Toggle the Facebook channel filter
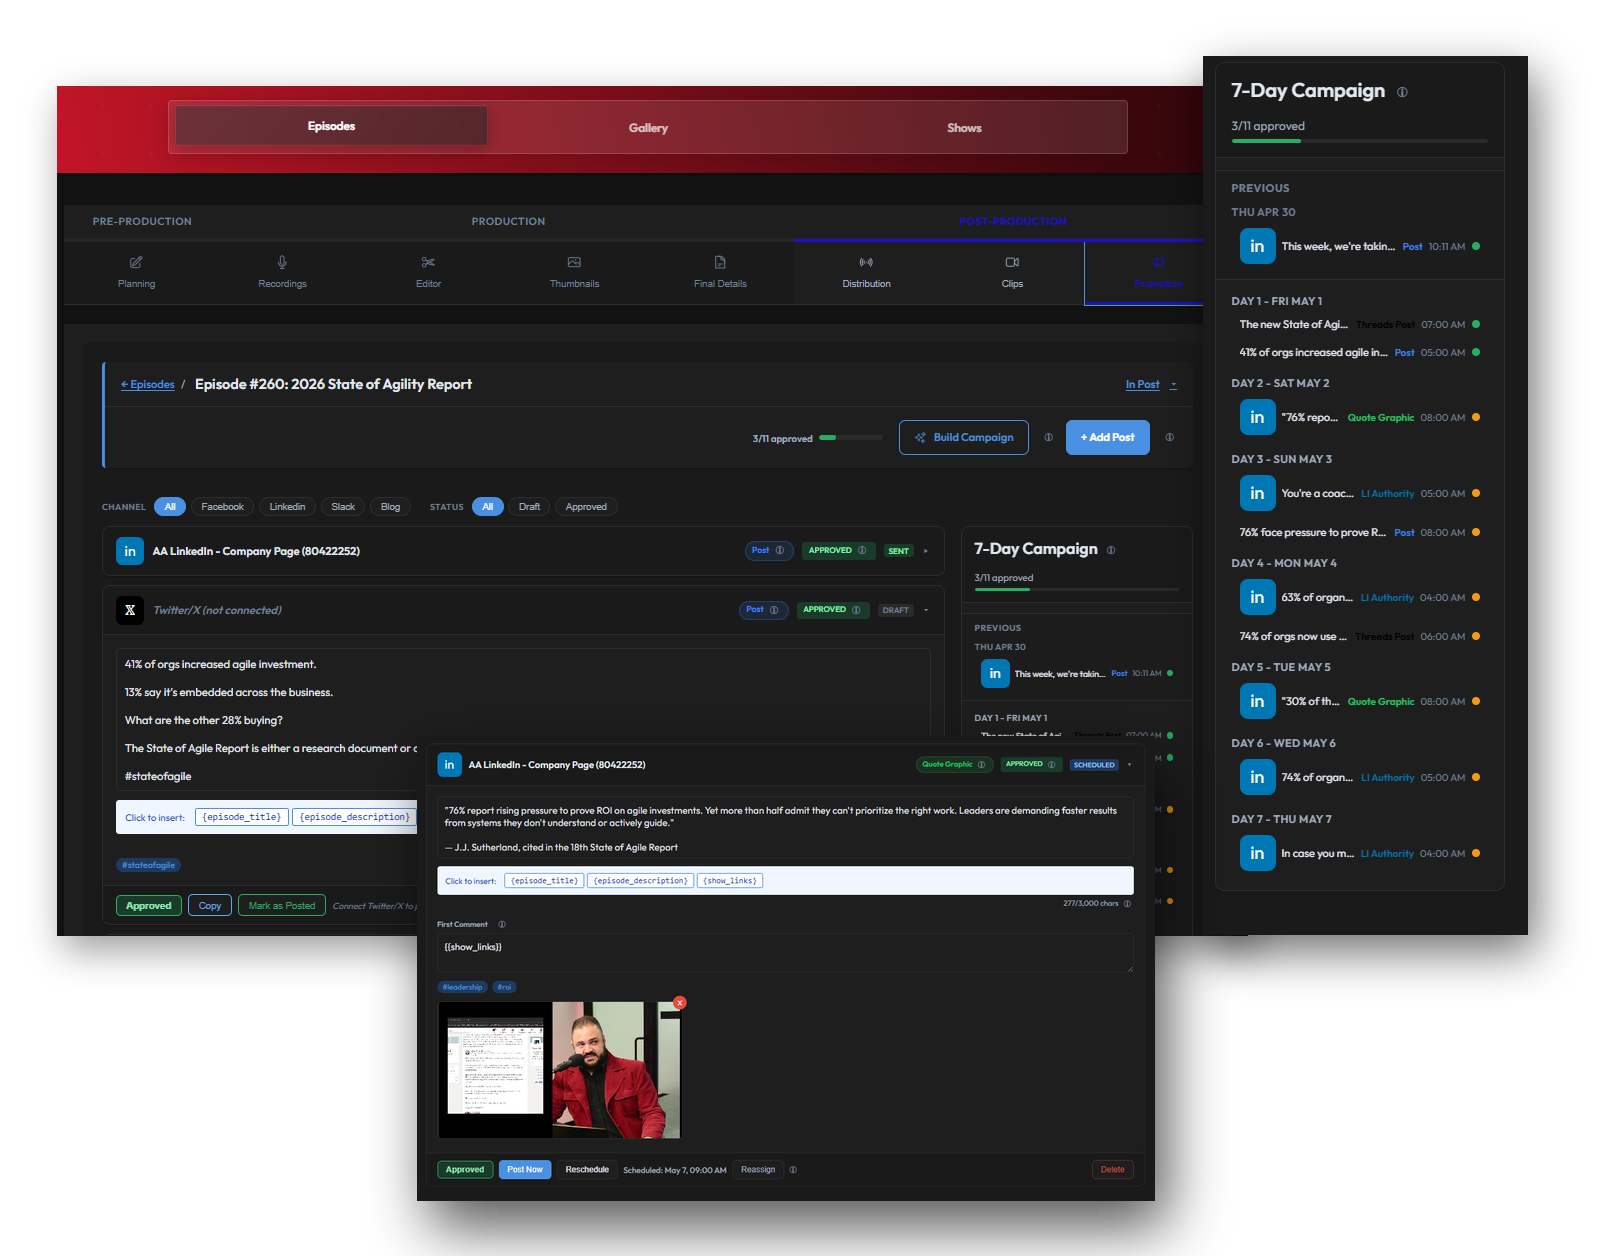 click(222, 507)
